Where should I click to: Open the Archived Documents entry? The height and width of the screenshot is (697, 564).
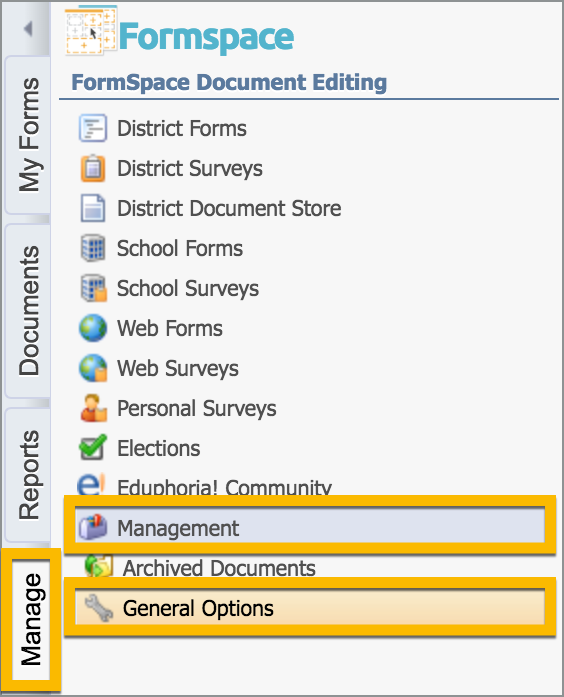click(x=200, y=568)
